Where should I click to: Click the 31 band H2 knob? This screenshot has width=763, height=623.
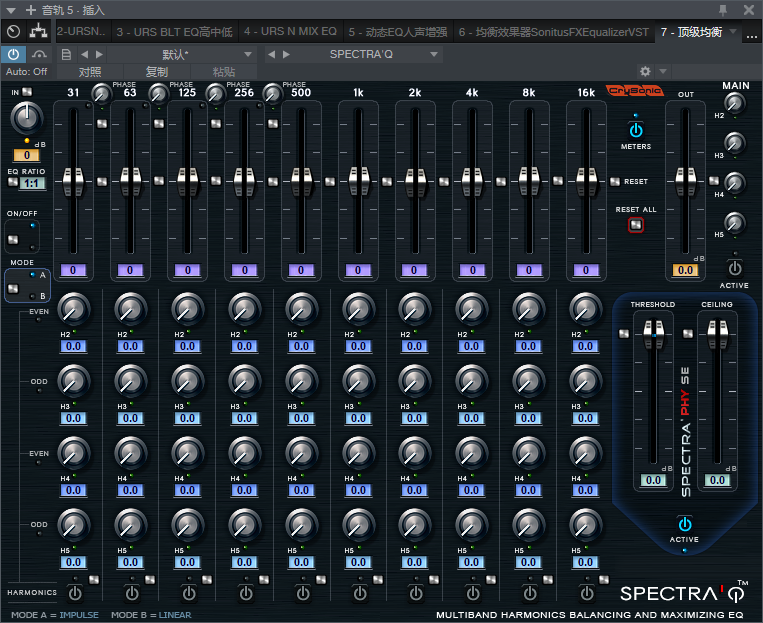click(73, 310)
